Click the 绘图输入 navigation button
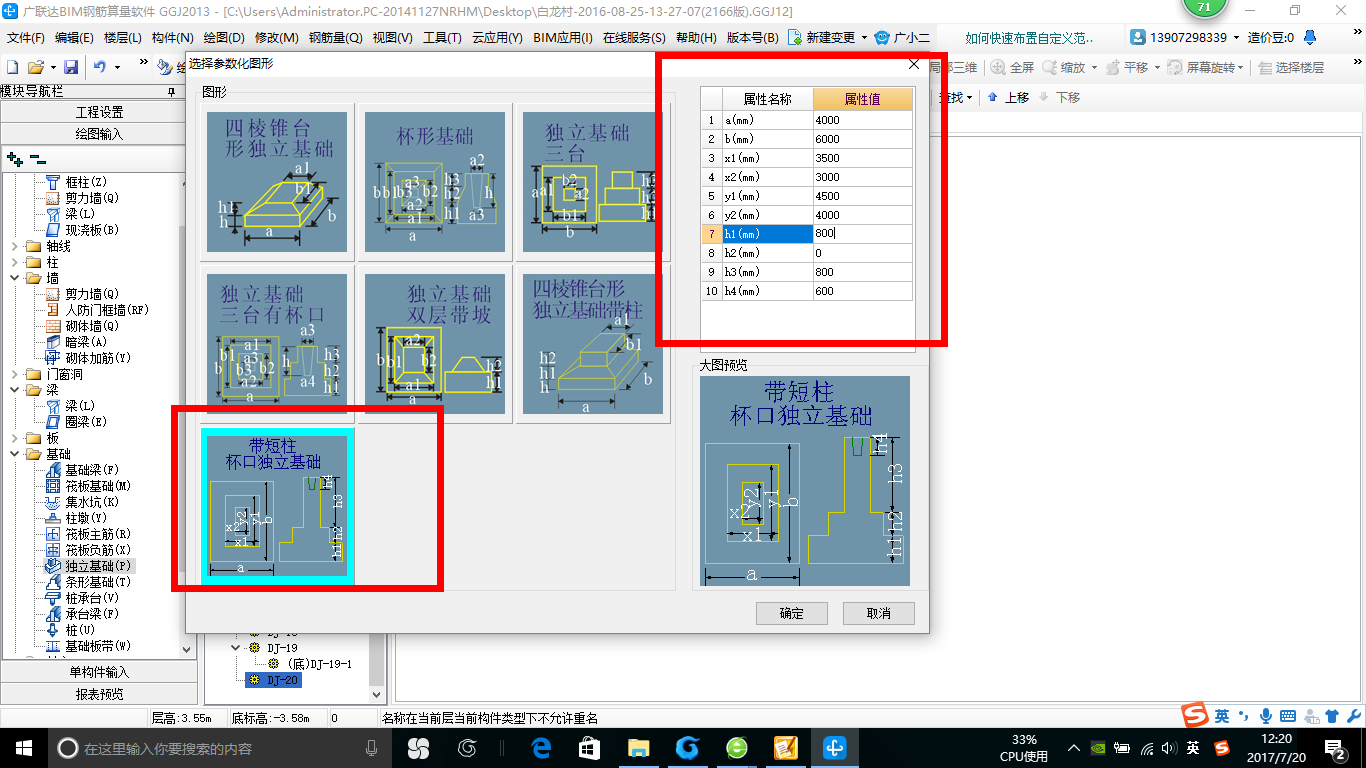Image resolution: width=1366 pixels, height=768 pixels. [x=100, y=135]
